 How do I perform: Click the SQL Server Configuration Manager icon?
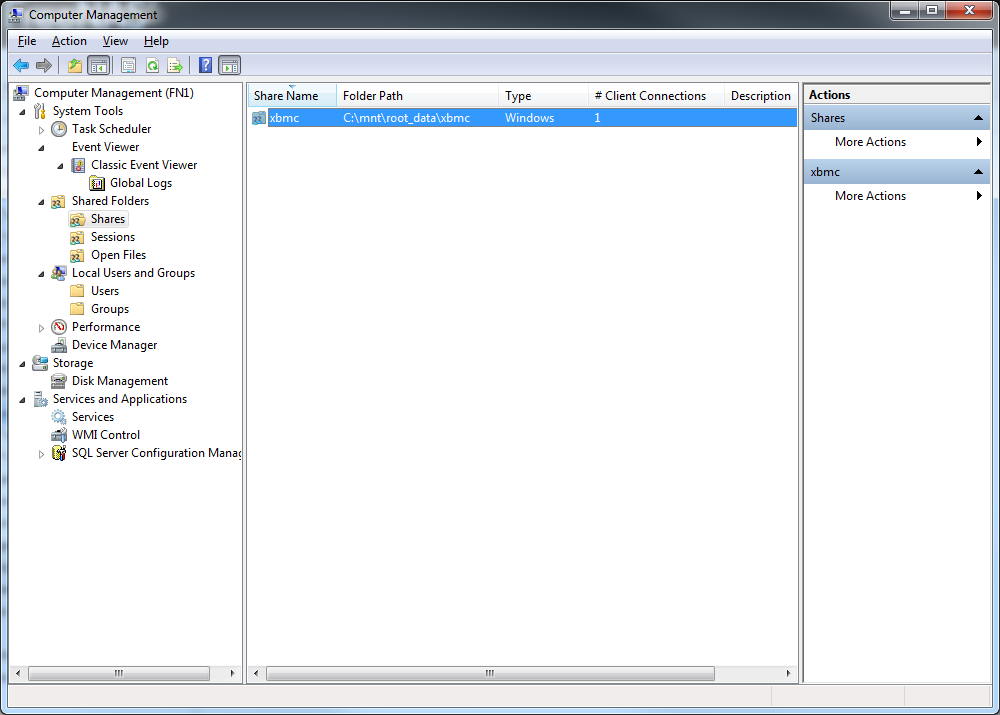click(59, 453)
